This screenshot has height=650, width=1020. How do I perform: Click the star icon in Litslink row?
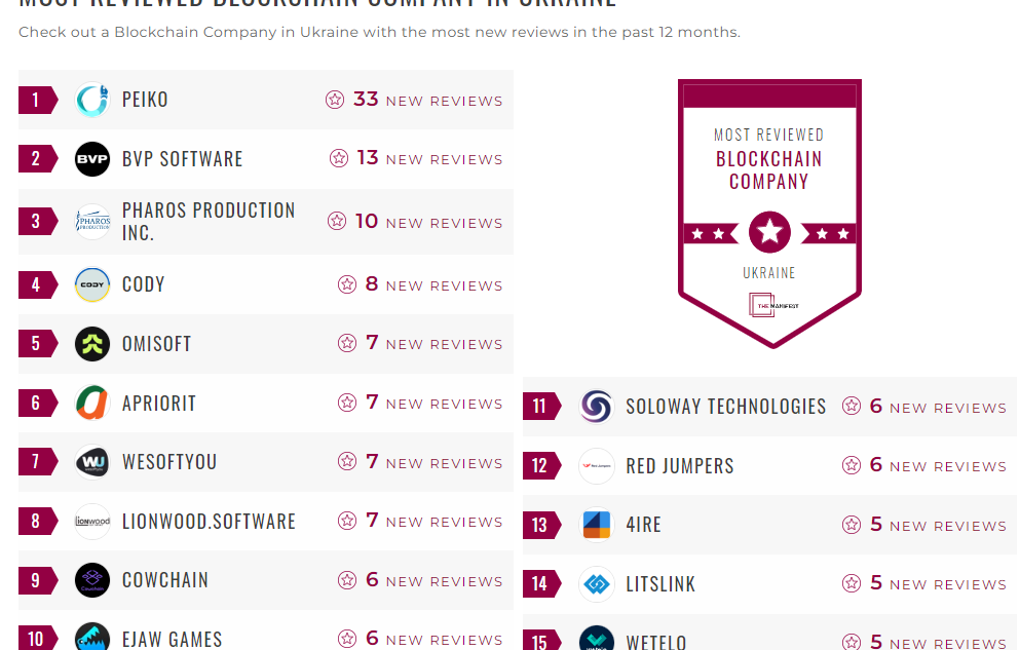point(851,583)
